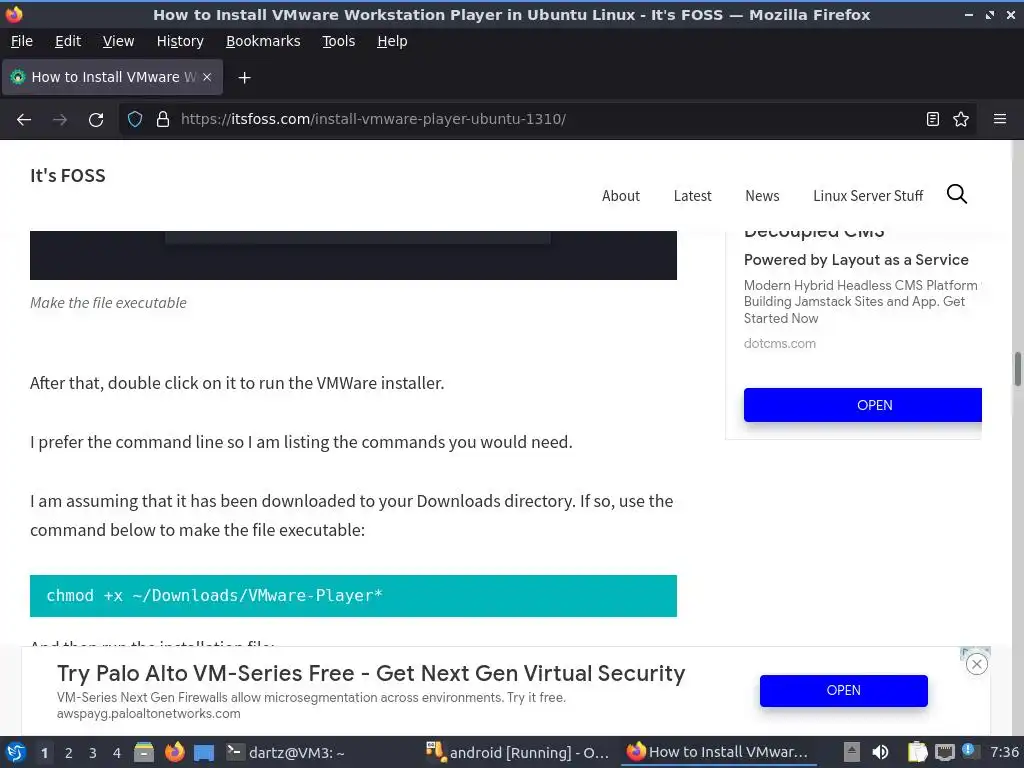
Task: Open the Edit menu
Action: (68, 41)
